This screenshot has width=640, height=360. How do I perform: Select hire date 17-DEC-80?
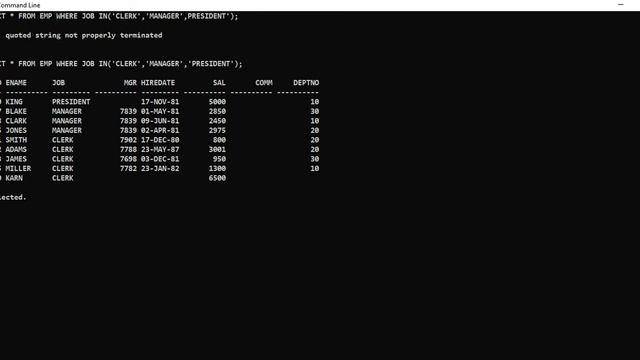pyautogui.click(x=160, y=140)
